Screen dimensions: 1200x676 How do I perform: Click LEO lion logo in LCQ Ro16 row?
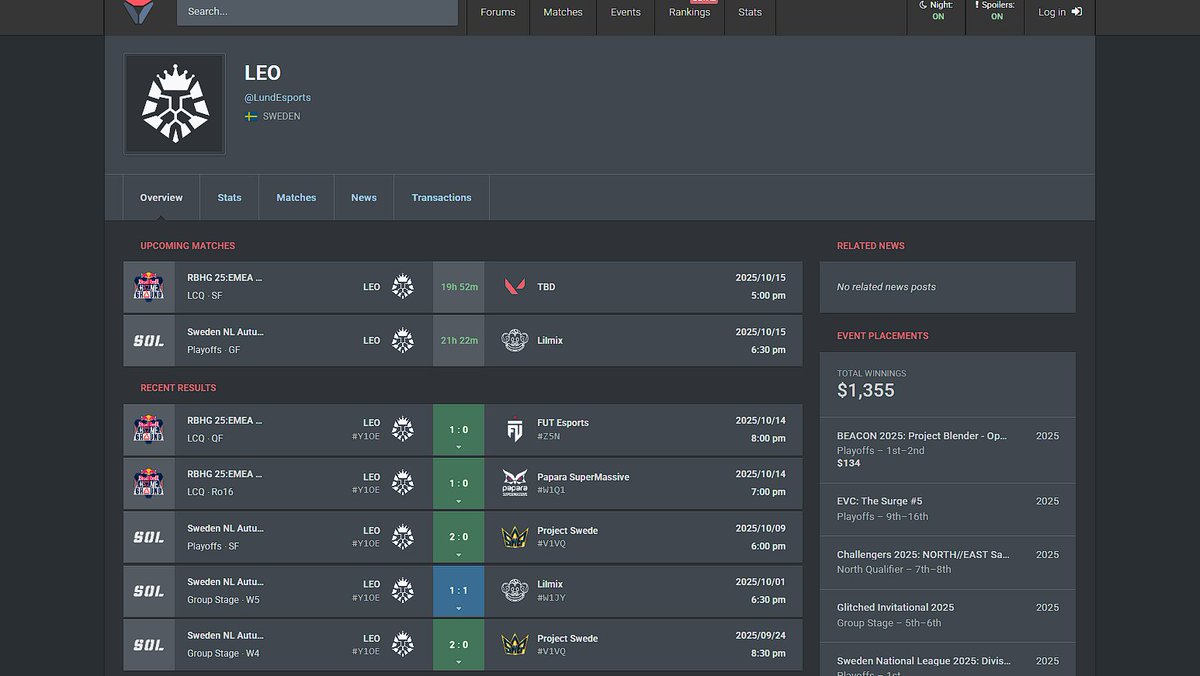(403, 484)
